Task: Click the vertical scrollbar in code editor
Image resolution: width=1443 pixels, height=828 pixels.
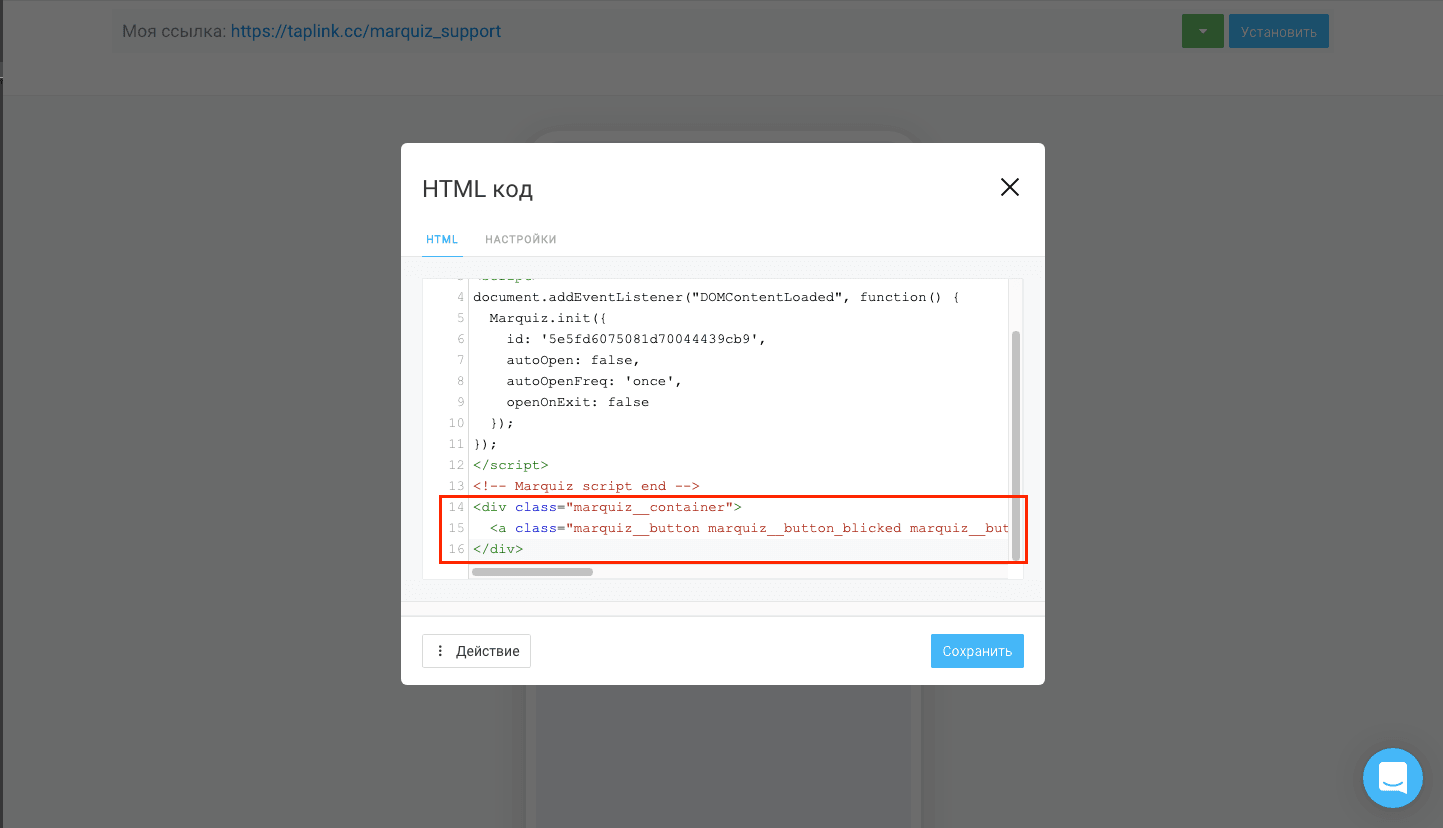Action: coord(1016,445)
